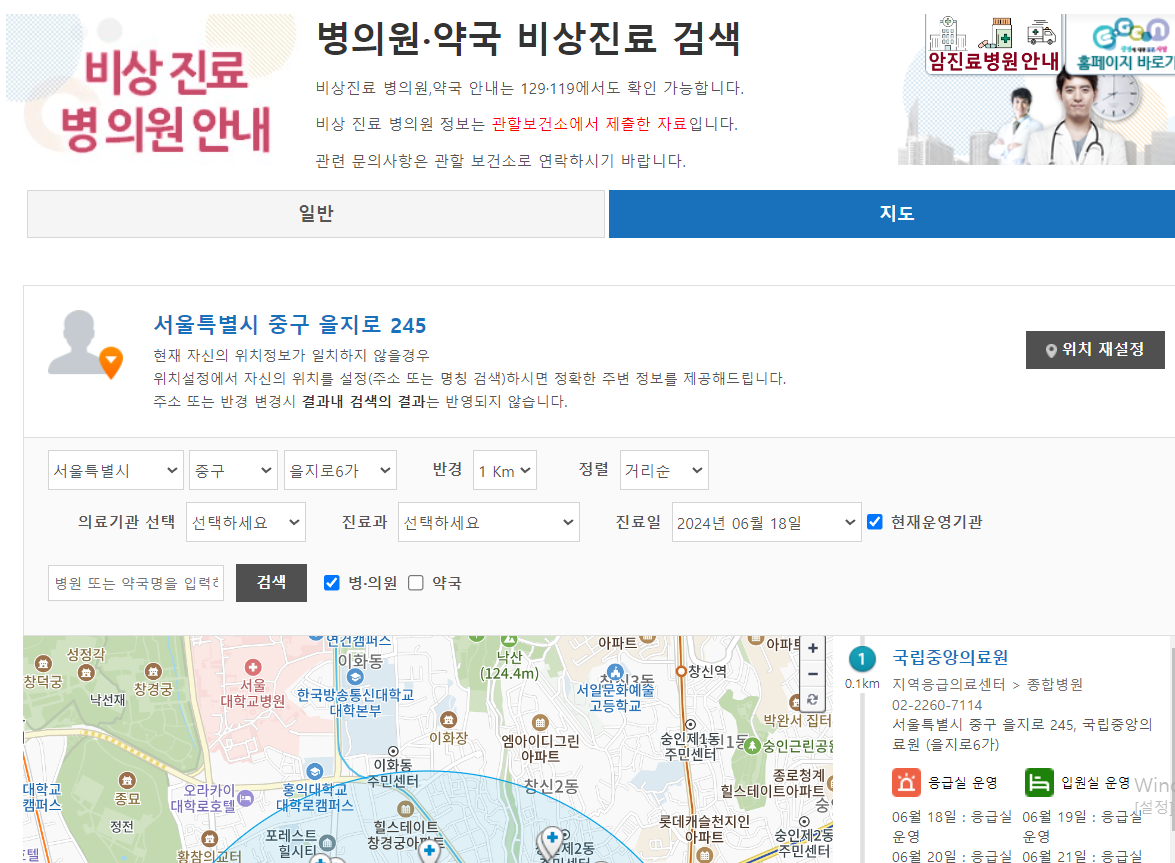The height and width of the screenshot is (863, 1175).
Task: Click the 위치 재설정 button
Action: [1095, 349]
